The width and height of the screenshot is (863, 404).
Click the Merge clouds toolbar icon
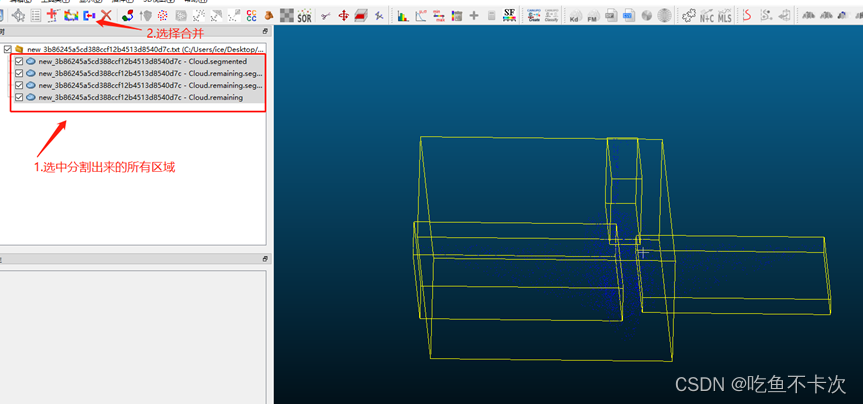tap(89, 16)
